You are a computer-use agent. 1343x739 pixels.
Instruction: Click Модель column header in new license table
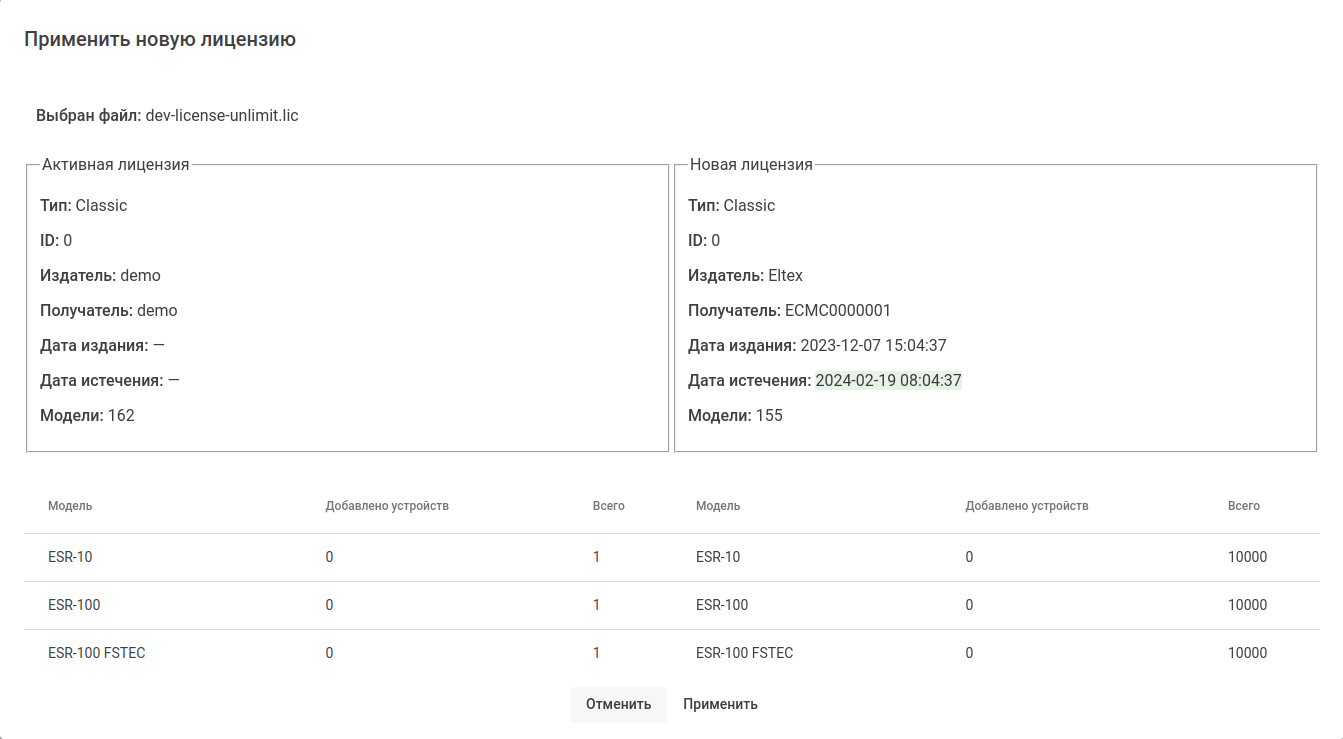point(718,506)
